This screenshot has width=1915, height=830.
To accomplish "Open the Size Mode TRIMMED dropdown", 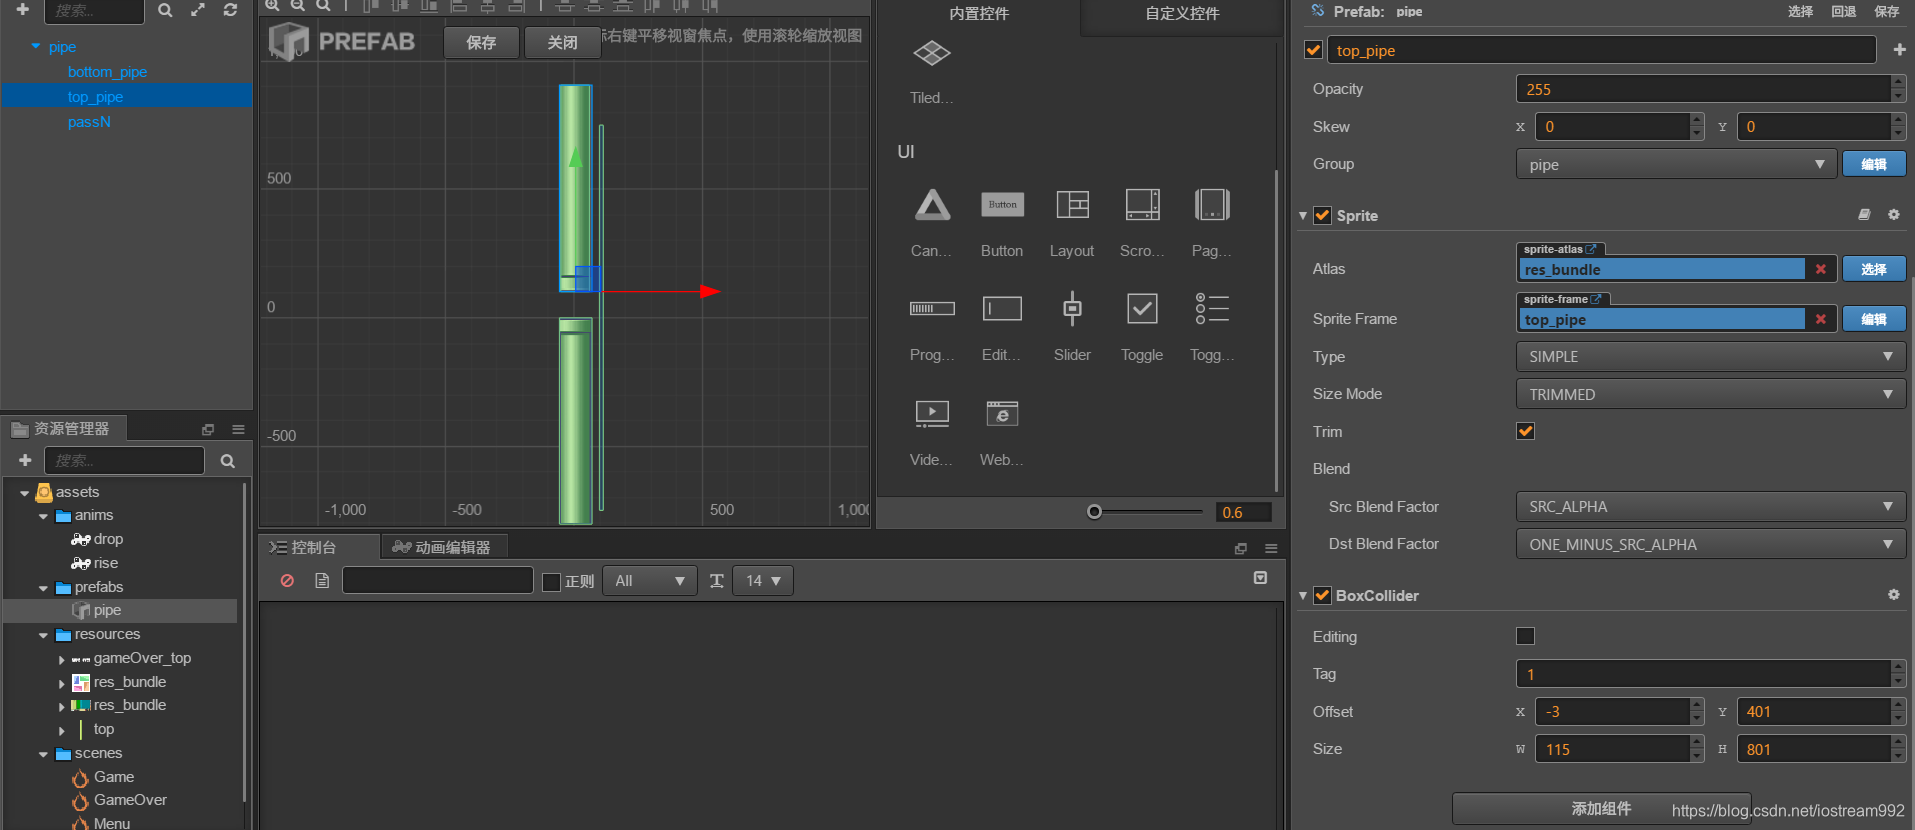I will [1711, 394].
